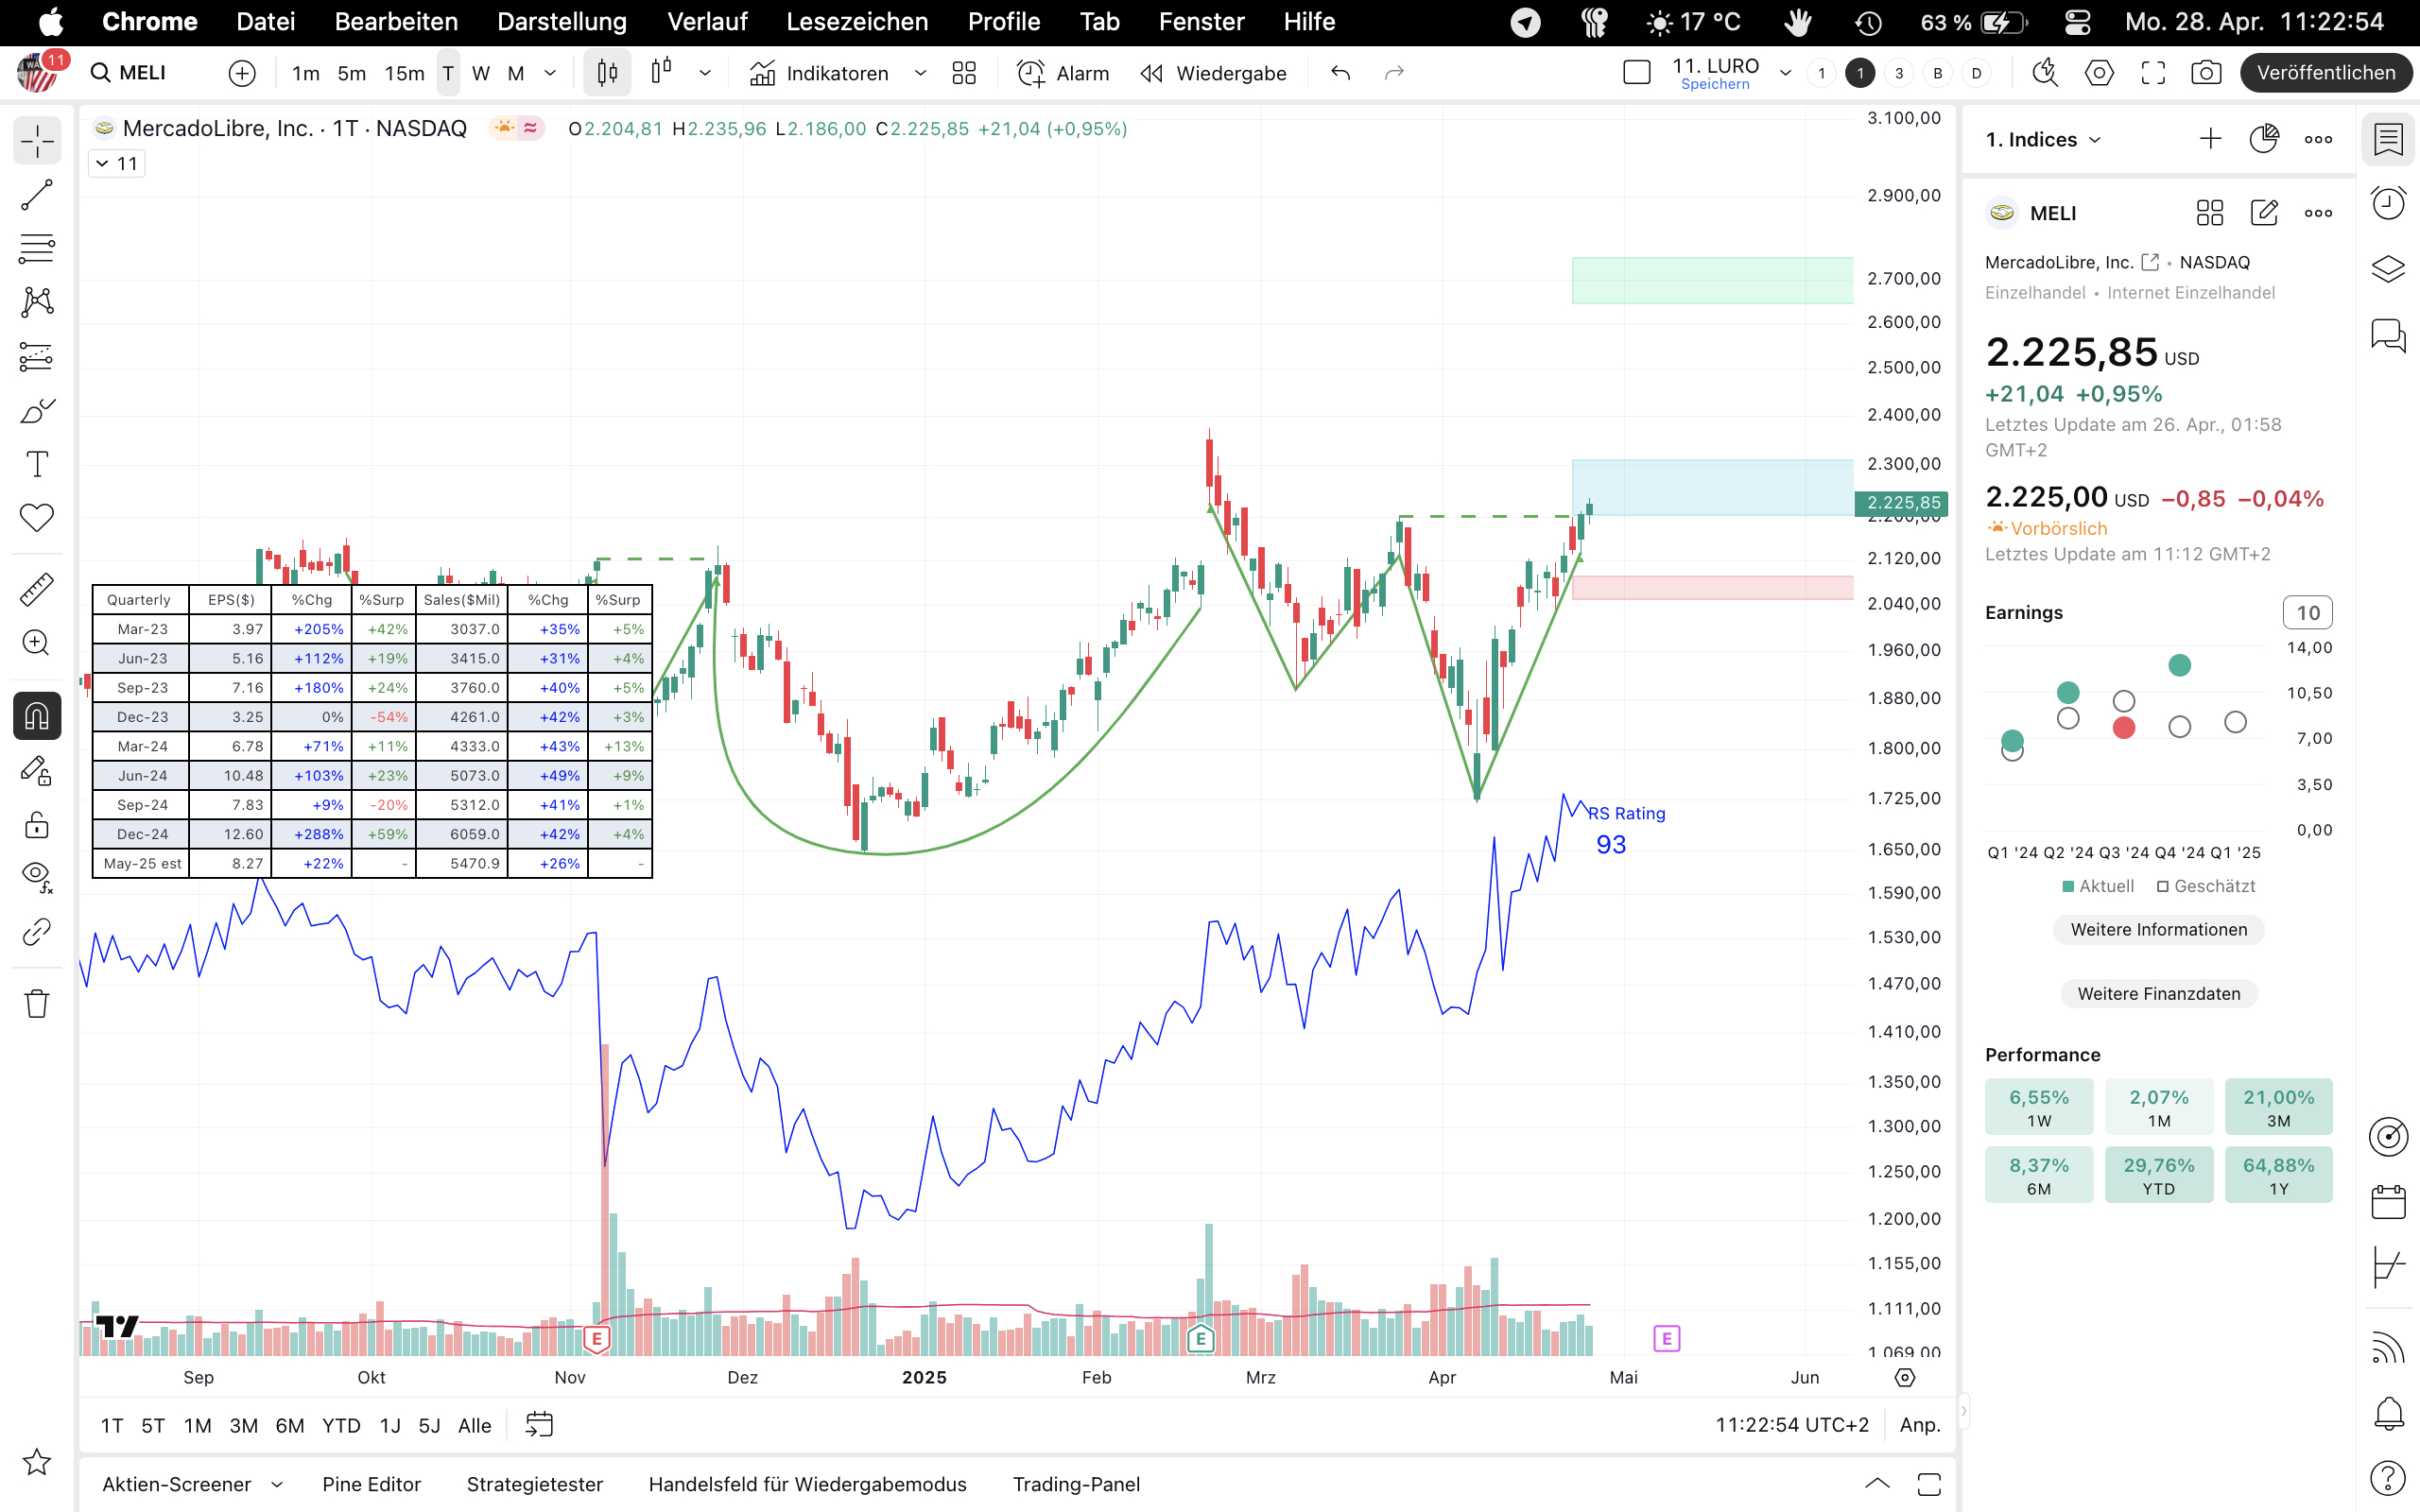Select the trend line drawing tool
Image resolution: width=2420 pixels, height=1512 pixels.
(x=37, y=195)
